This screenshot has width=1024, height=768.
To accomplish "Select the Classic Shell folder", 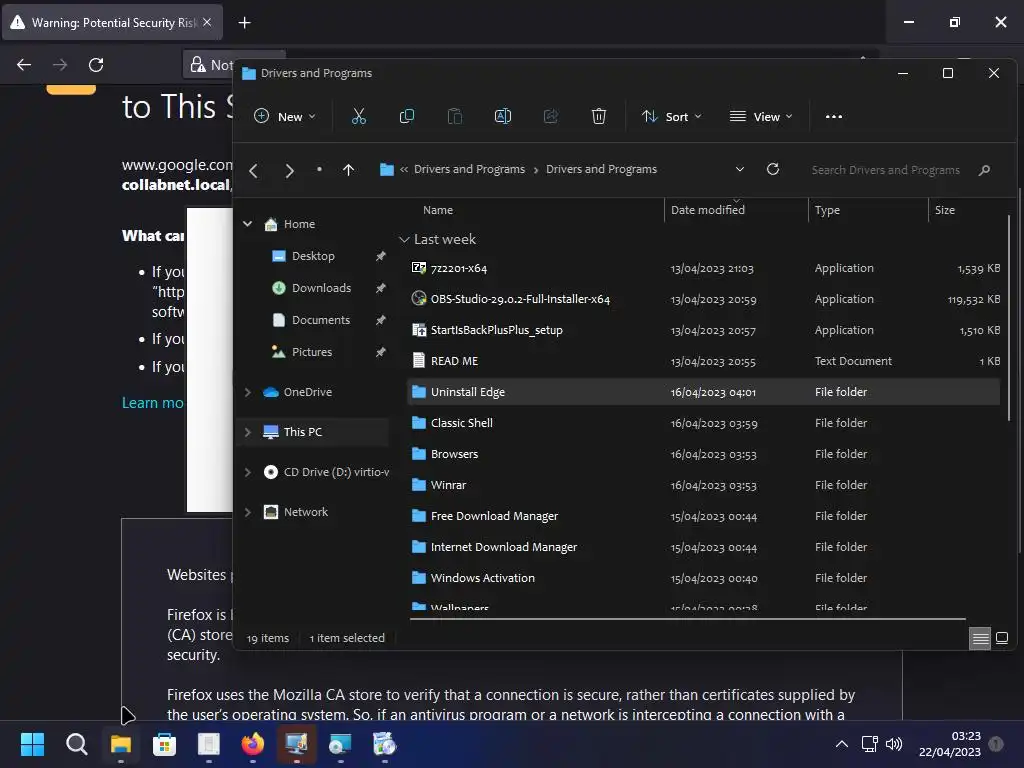I will (x=703, y=423).
